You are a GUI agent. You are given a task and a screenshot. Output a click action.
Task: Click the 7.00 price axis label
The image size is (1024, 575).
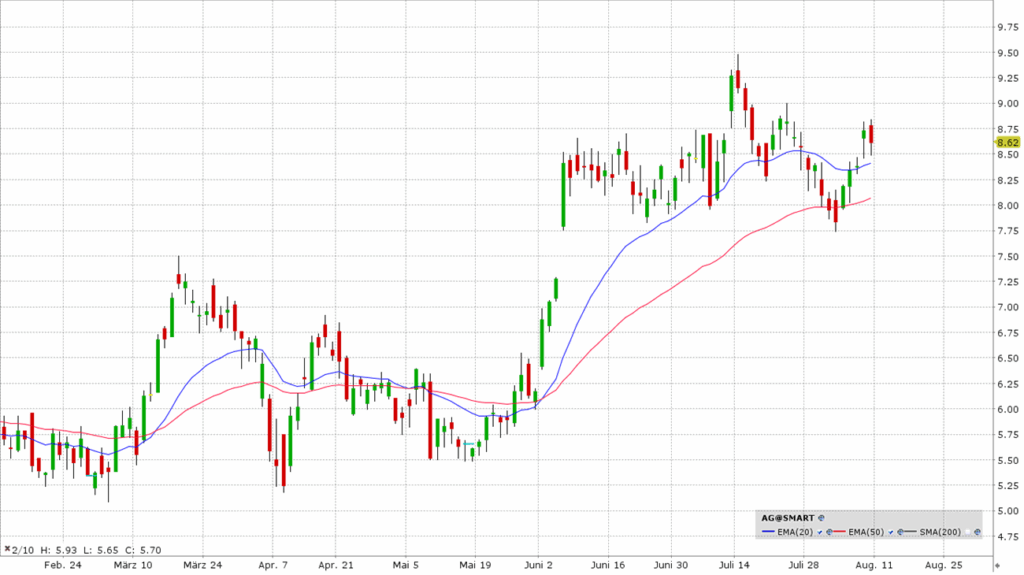[x=1008, y=307]
